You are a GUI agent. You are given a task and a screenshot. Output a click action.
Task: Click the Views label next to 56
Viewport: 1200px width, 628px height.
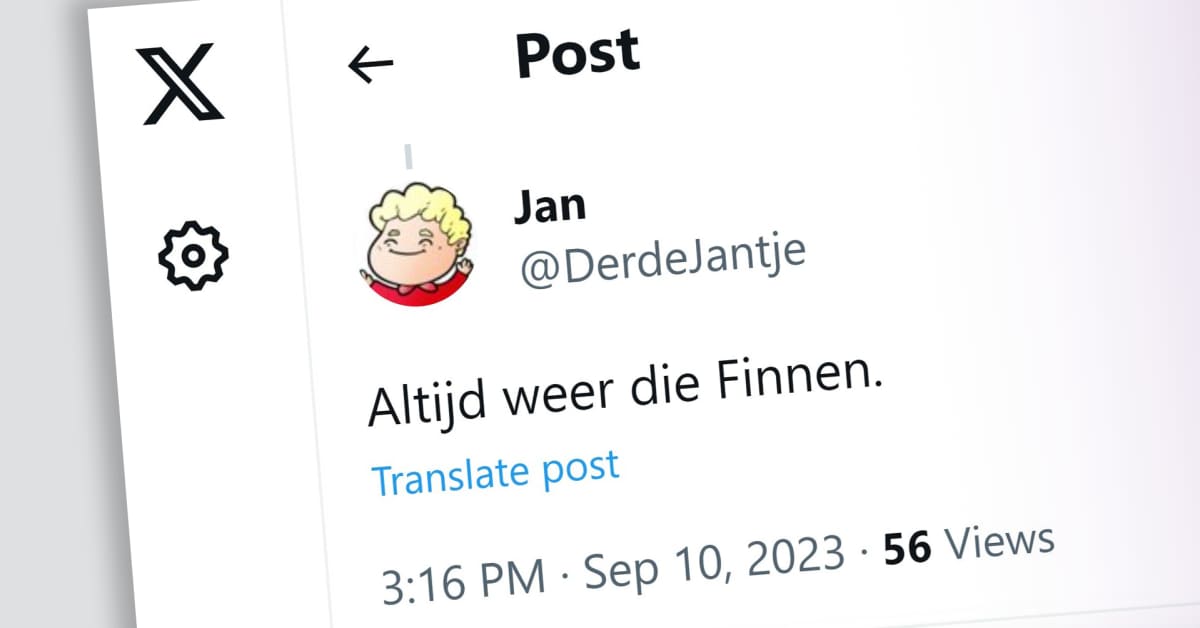pos(999,540)
